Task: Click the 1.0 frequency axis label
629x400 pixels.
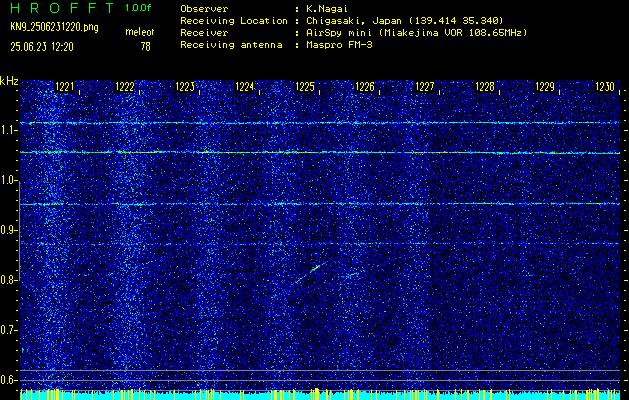Action: [x=8, y=181]
